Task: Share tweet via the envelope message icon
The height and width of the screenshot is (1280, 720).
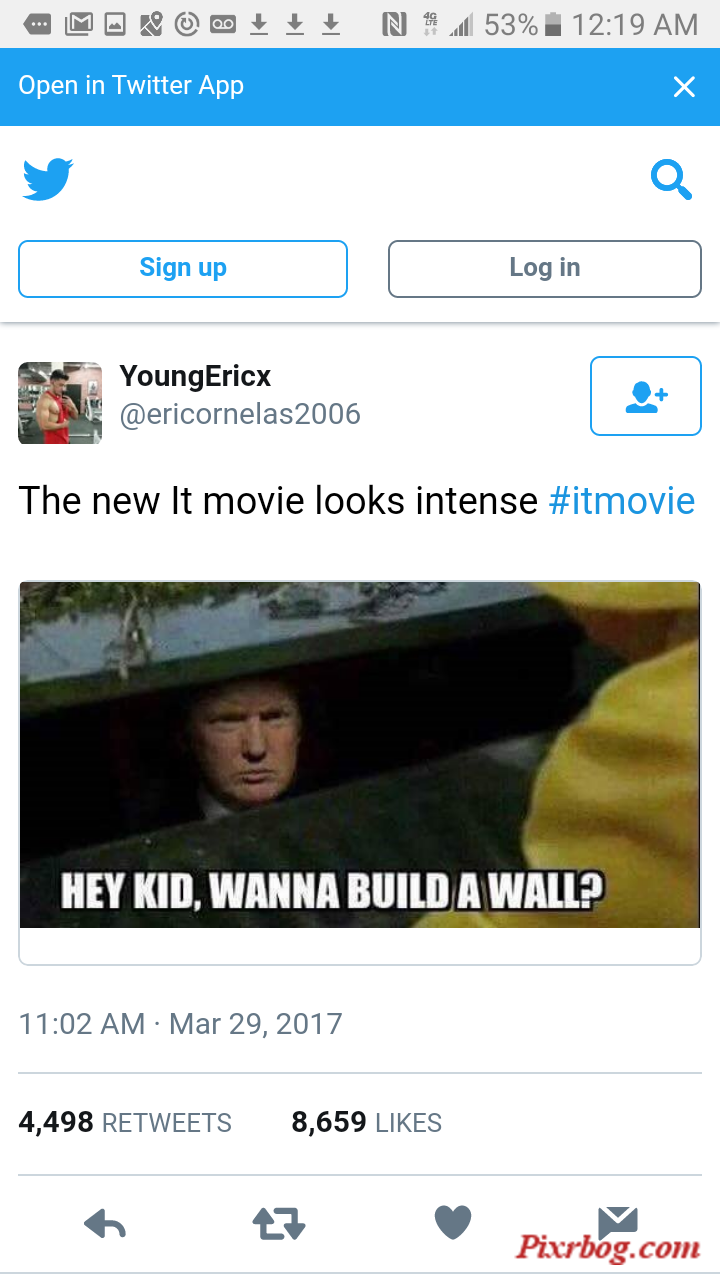Action: [617, 1221]
